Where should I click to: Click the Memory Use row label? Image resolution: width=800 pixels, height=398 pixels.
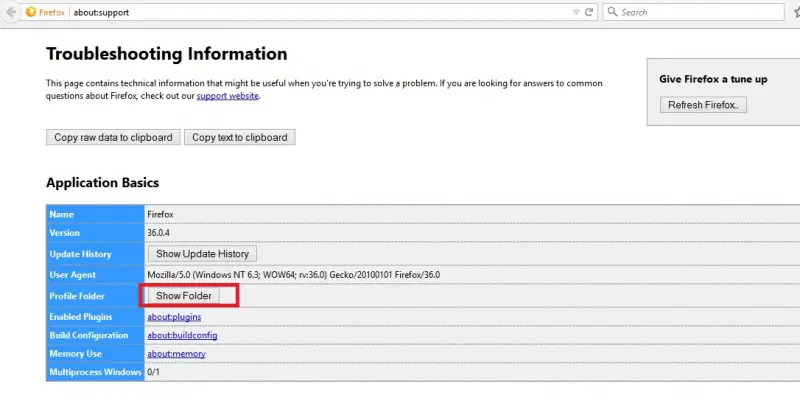click(76, 354)
